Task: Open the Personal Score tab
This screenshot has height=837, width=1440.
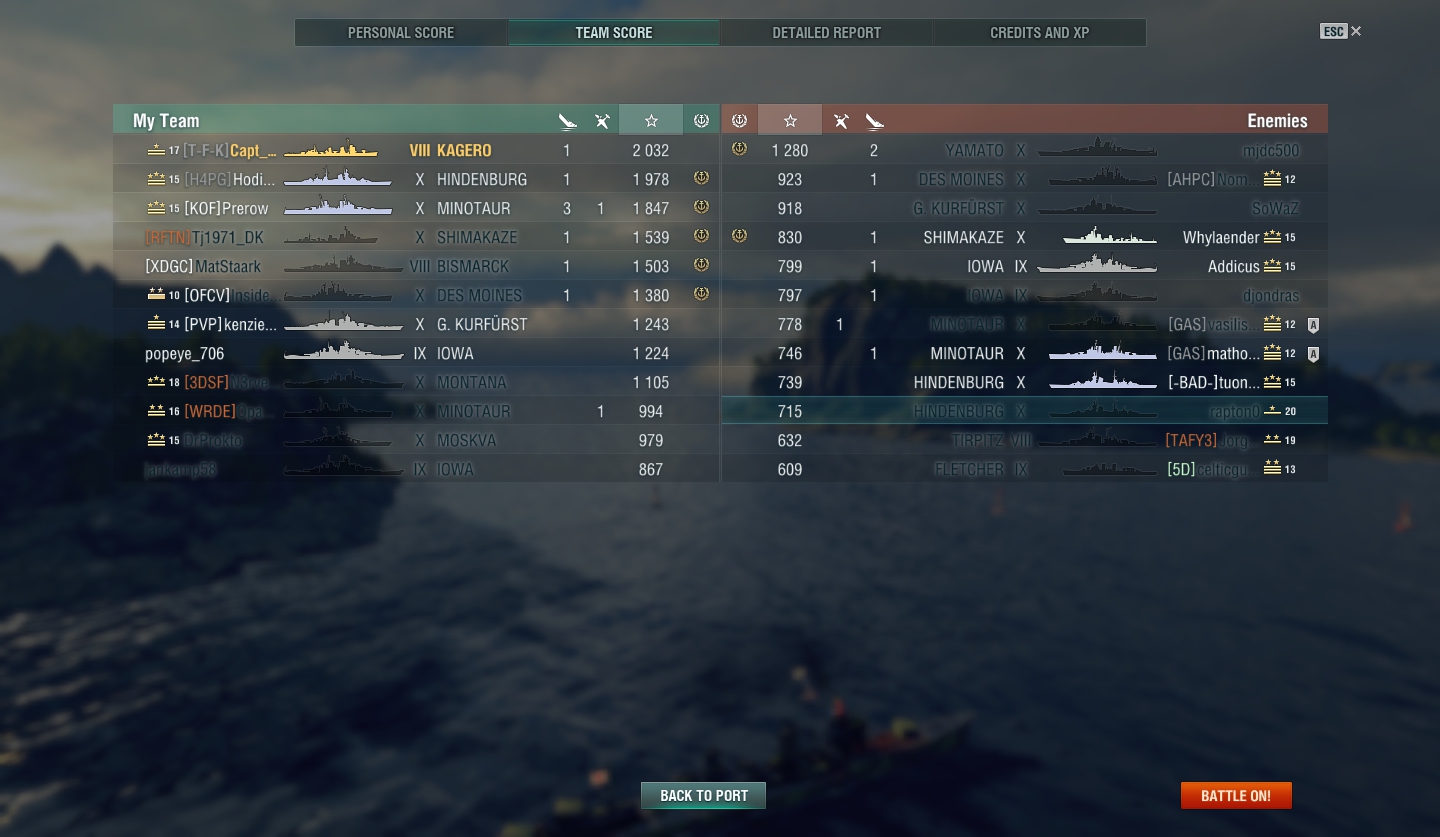Action: tap(401, 32)
